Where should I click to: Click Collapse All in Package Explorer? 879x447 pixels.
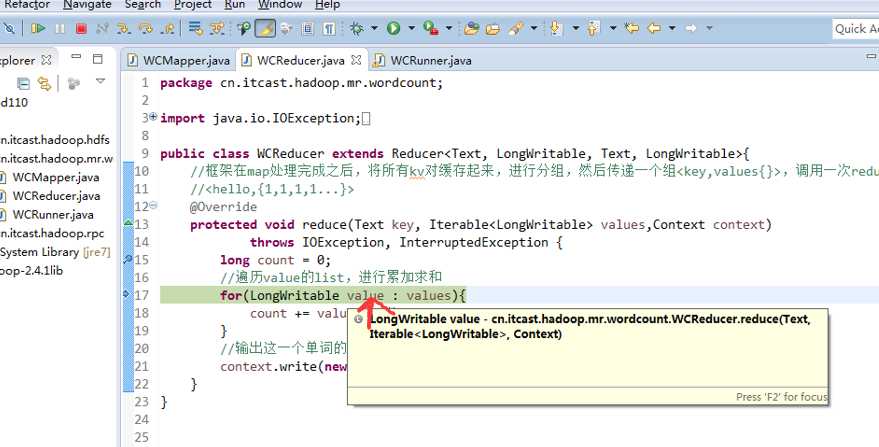(x=23, y=84)
